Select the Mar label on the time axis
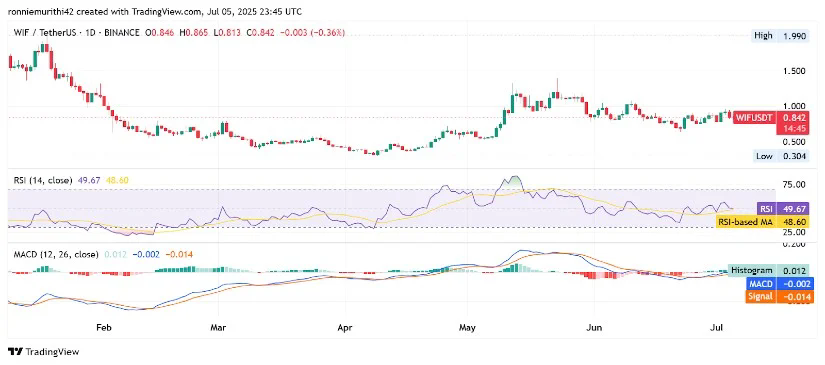825x365 pixels. pyautogui.click(x=218, y=328)
